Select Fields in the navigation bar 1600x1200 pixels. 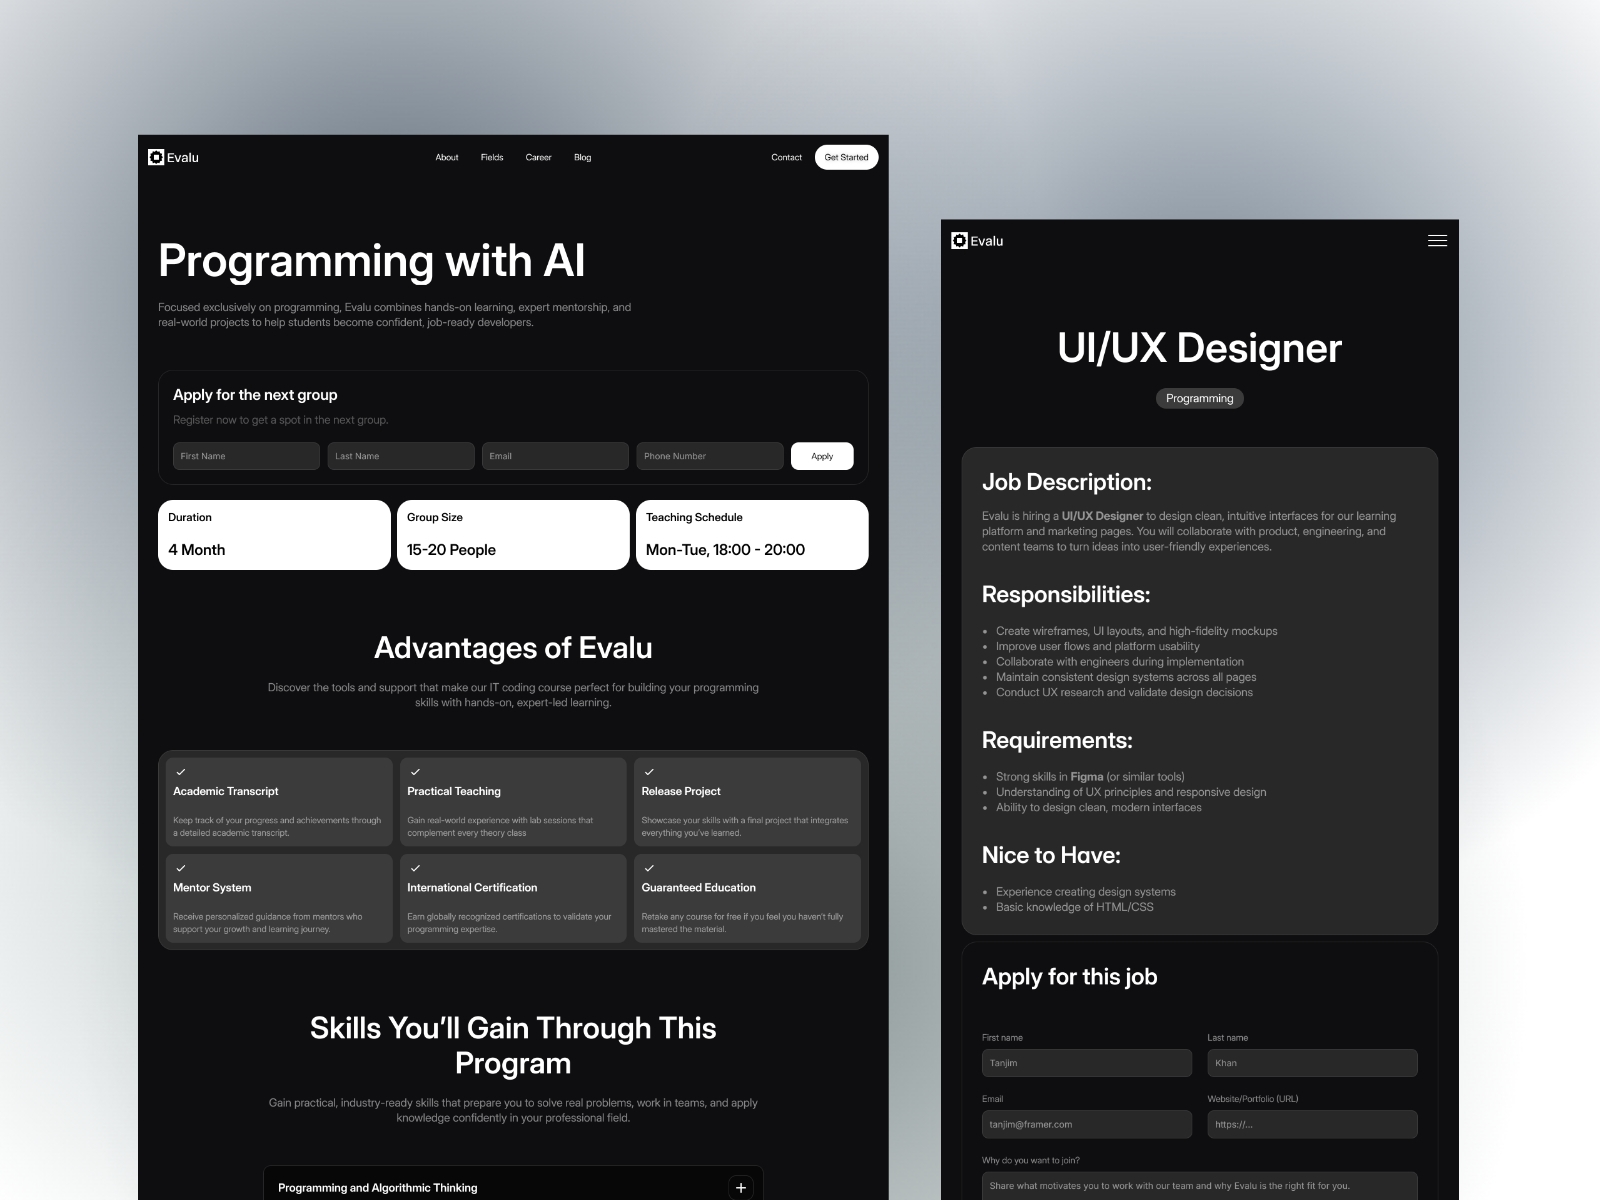pyautogui.click(x=491, y=157)
